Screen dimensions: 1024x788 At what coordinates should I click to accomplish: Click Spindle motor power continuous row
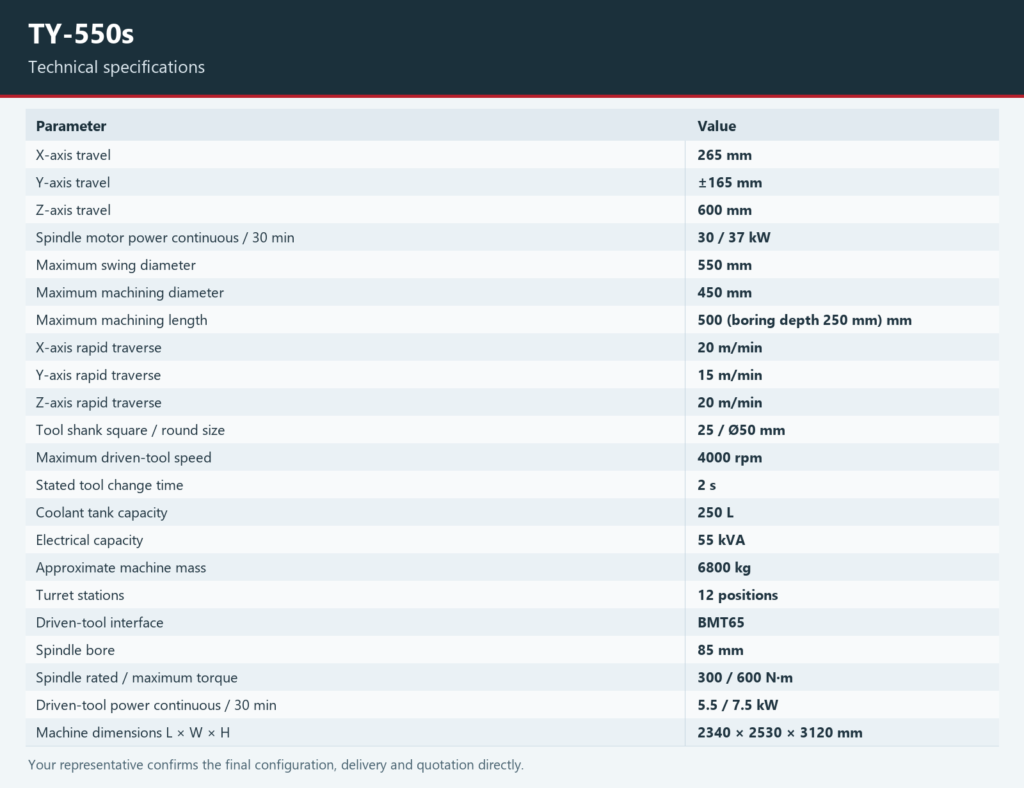[512, 238]
